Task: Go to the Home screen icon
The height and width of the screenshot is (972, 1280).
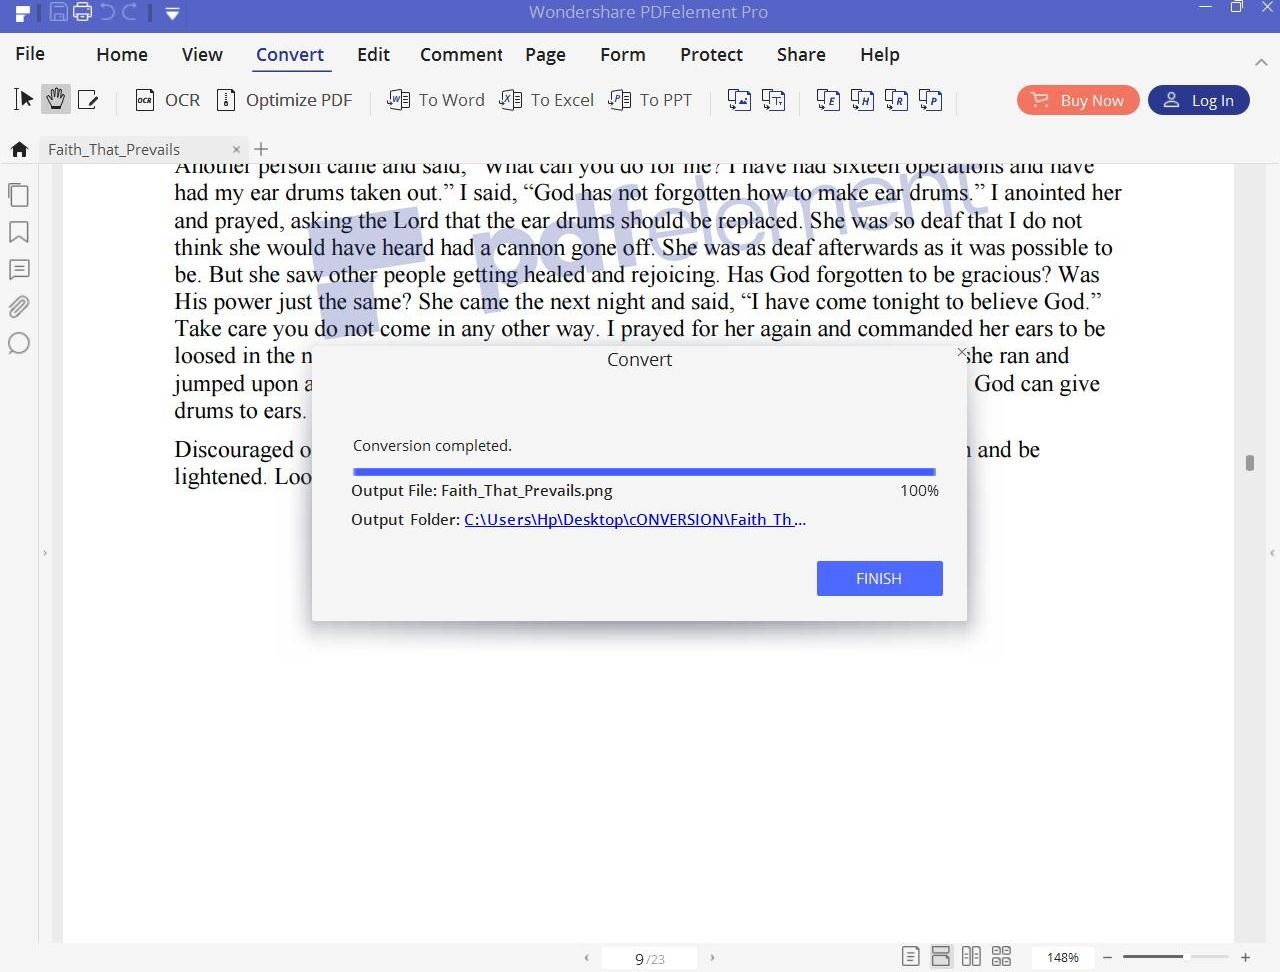Action: click(19, 149)
